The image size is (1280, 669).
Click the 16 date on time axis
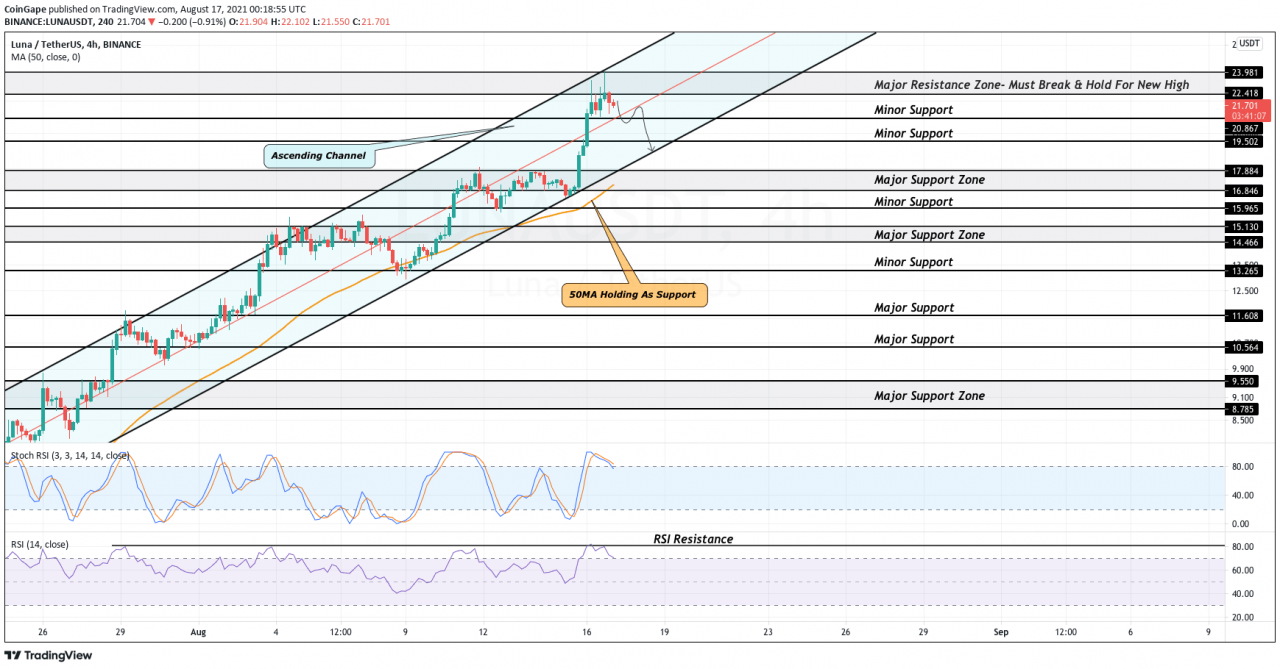point(589,632)
